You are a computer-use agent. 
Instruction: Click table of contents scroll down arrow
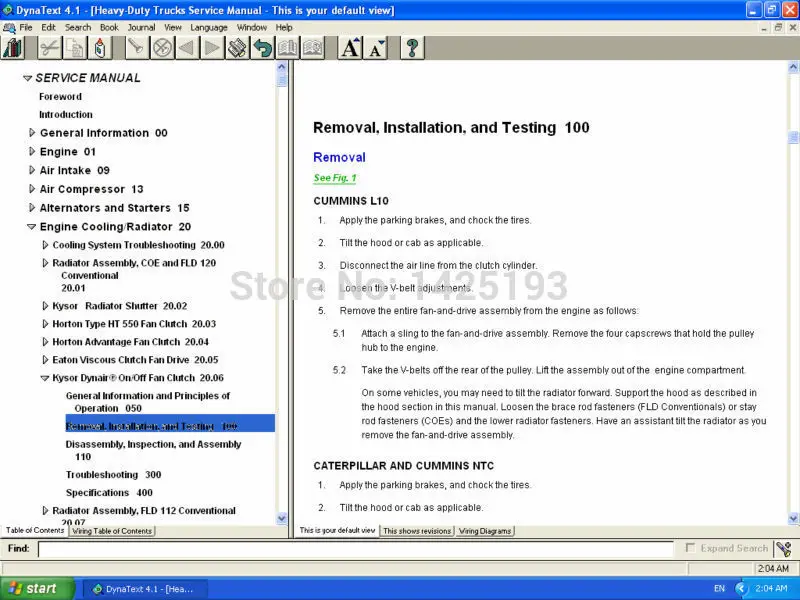[282, 519]
